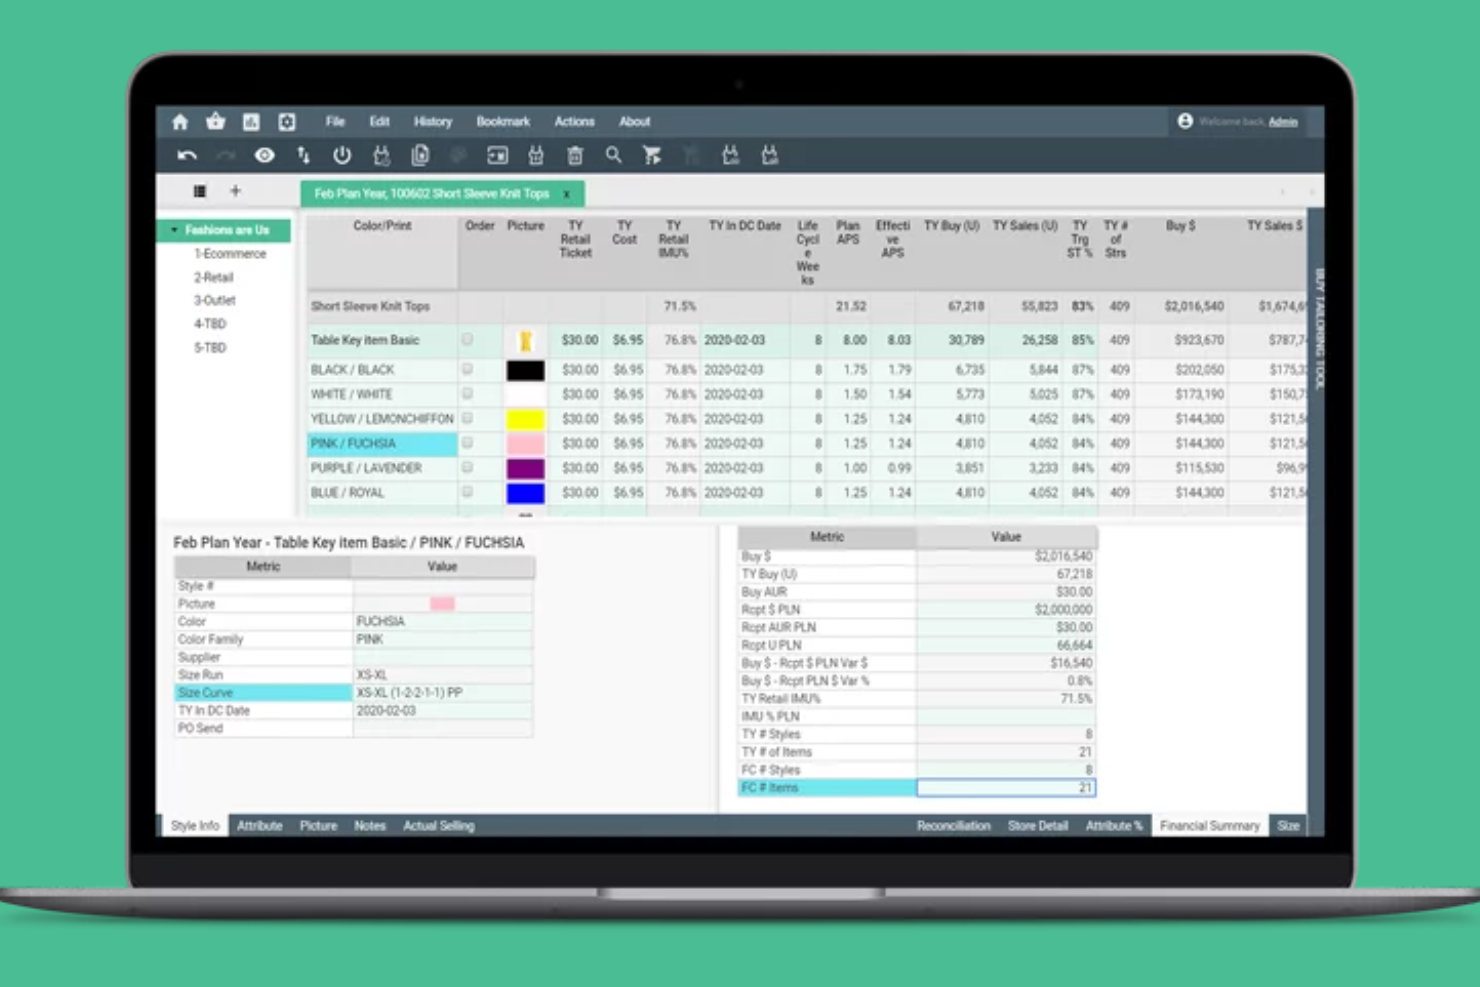Click the copy document icon
Screen dimensions: 1480x987
pyautogui.click(x=420, y=155)
